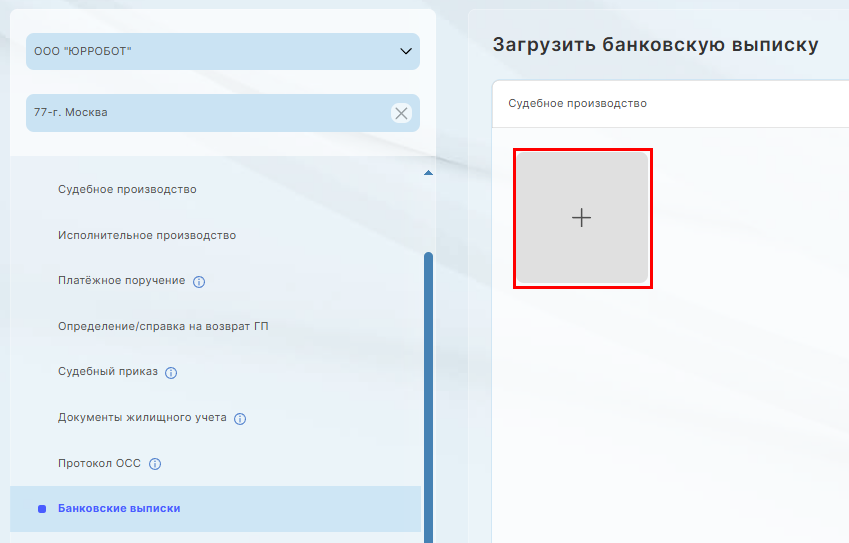This screenshot has height=543, width=849.
Task: Open Документы жилищного учета section
Action: coord(142,417)
